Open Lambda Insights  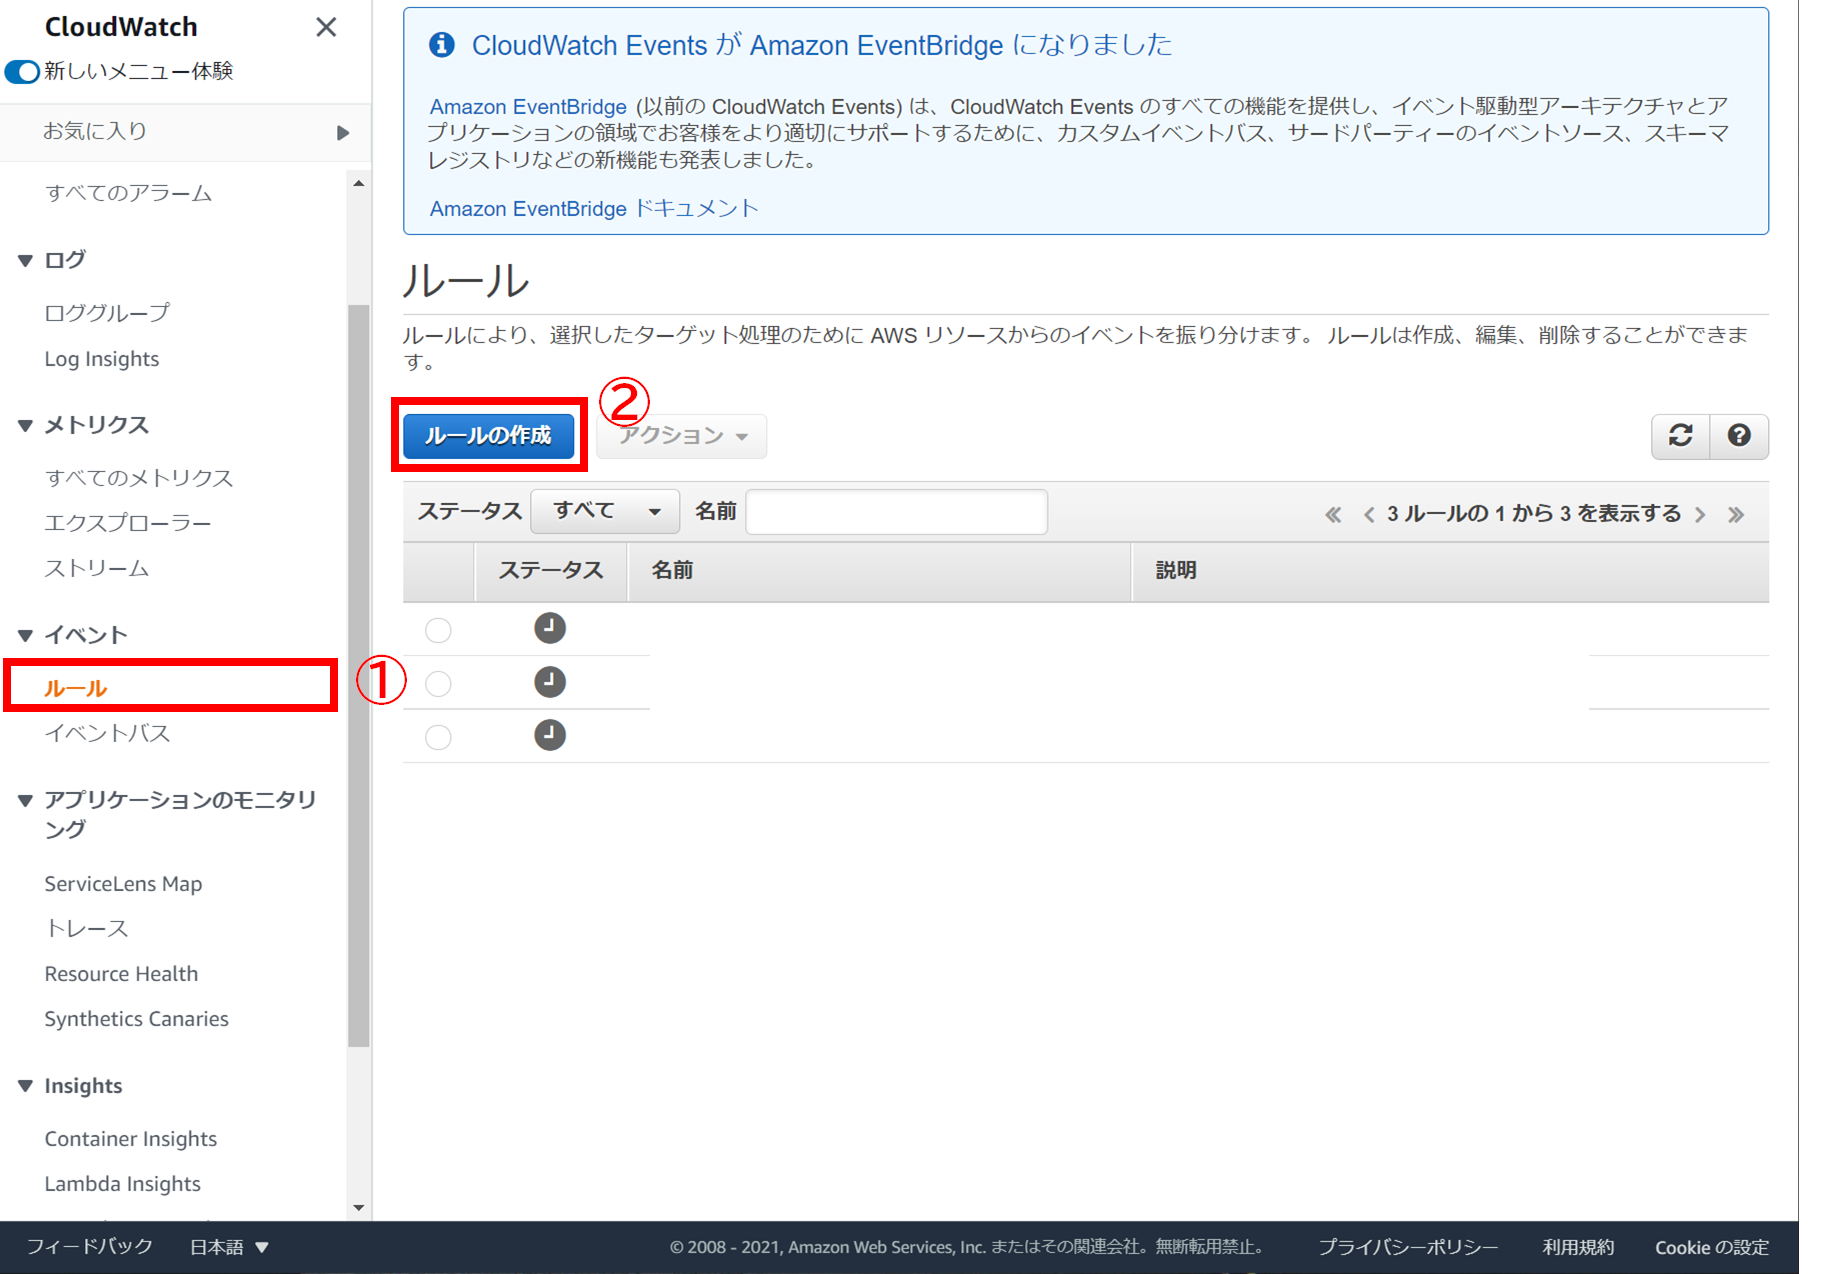pyautogui.click(x=122, y=1184)
